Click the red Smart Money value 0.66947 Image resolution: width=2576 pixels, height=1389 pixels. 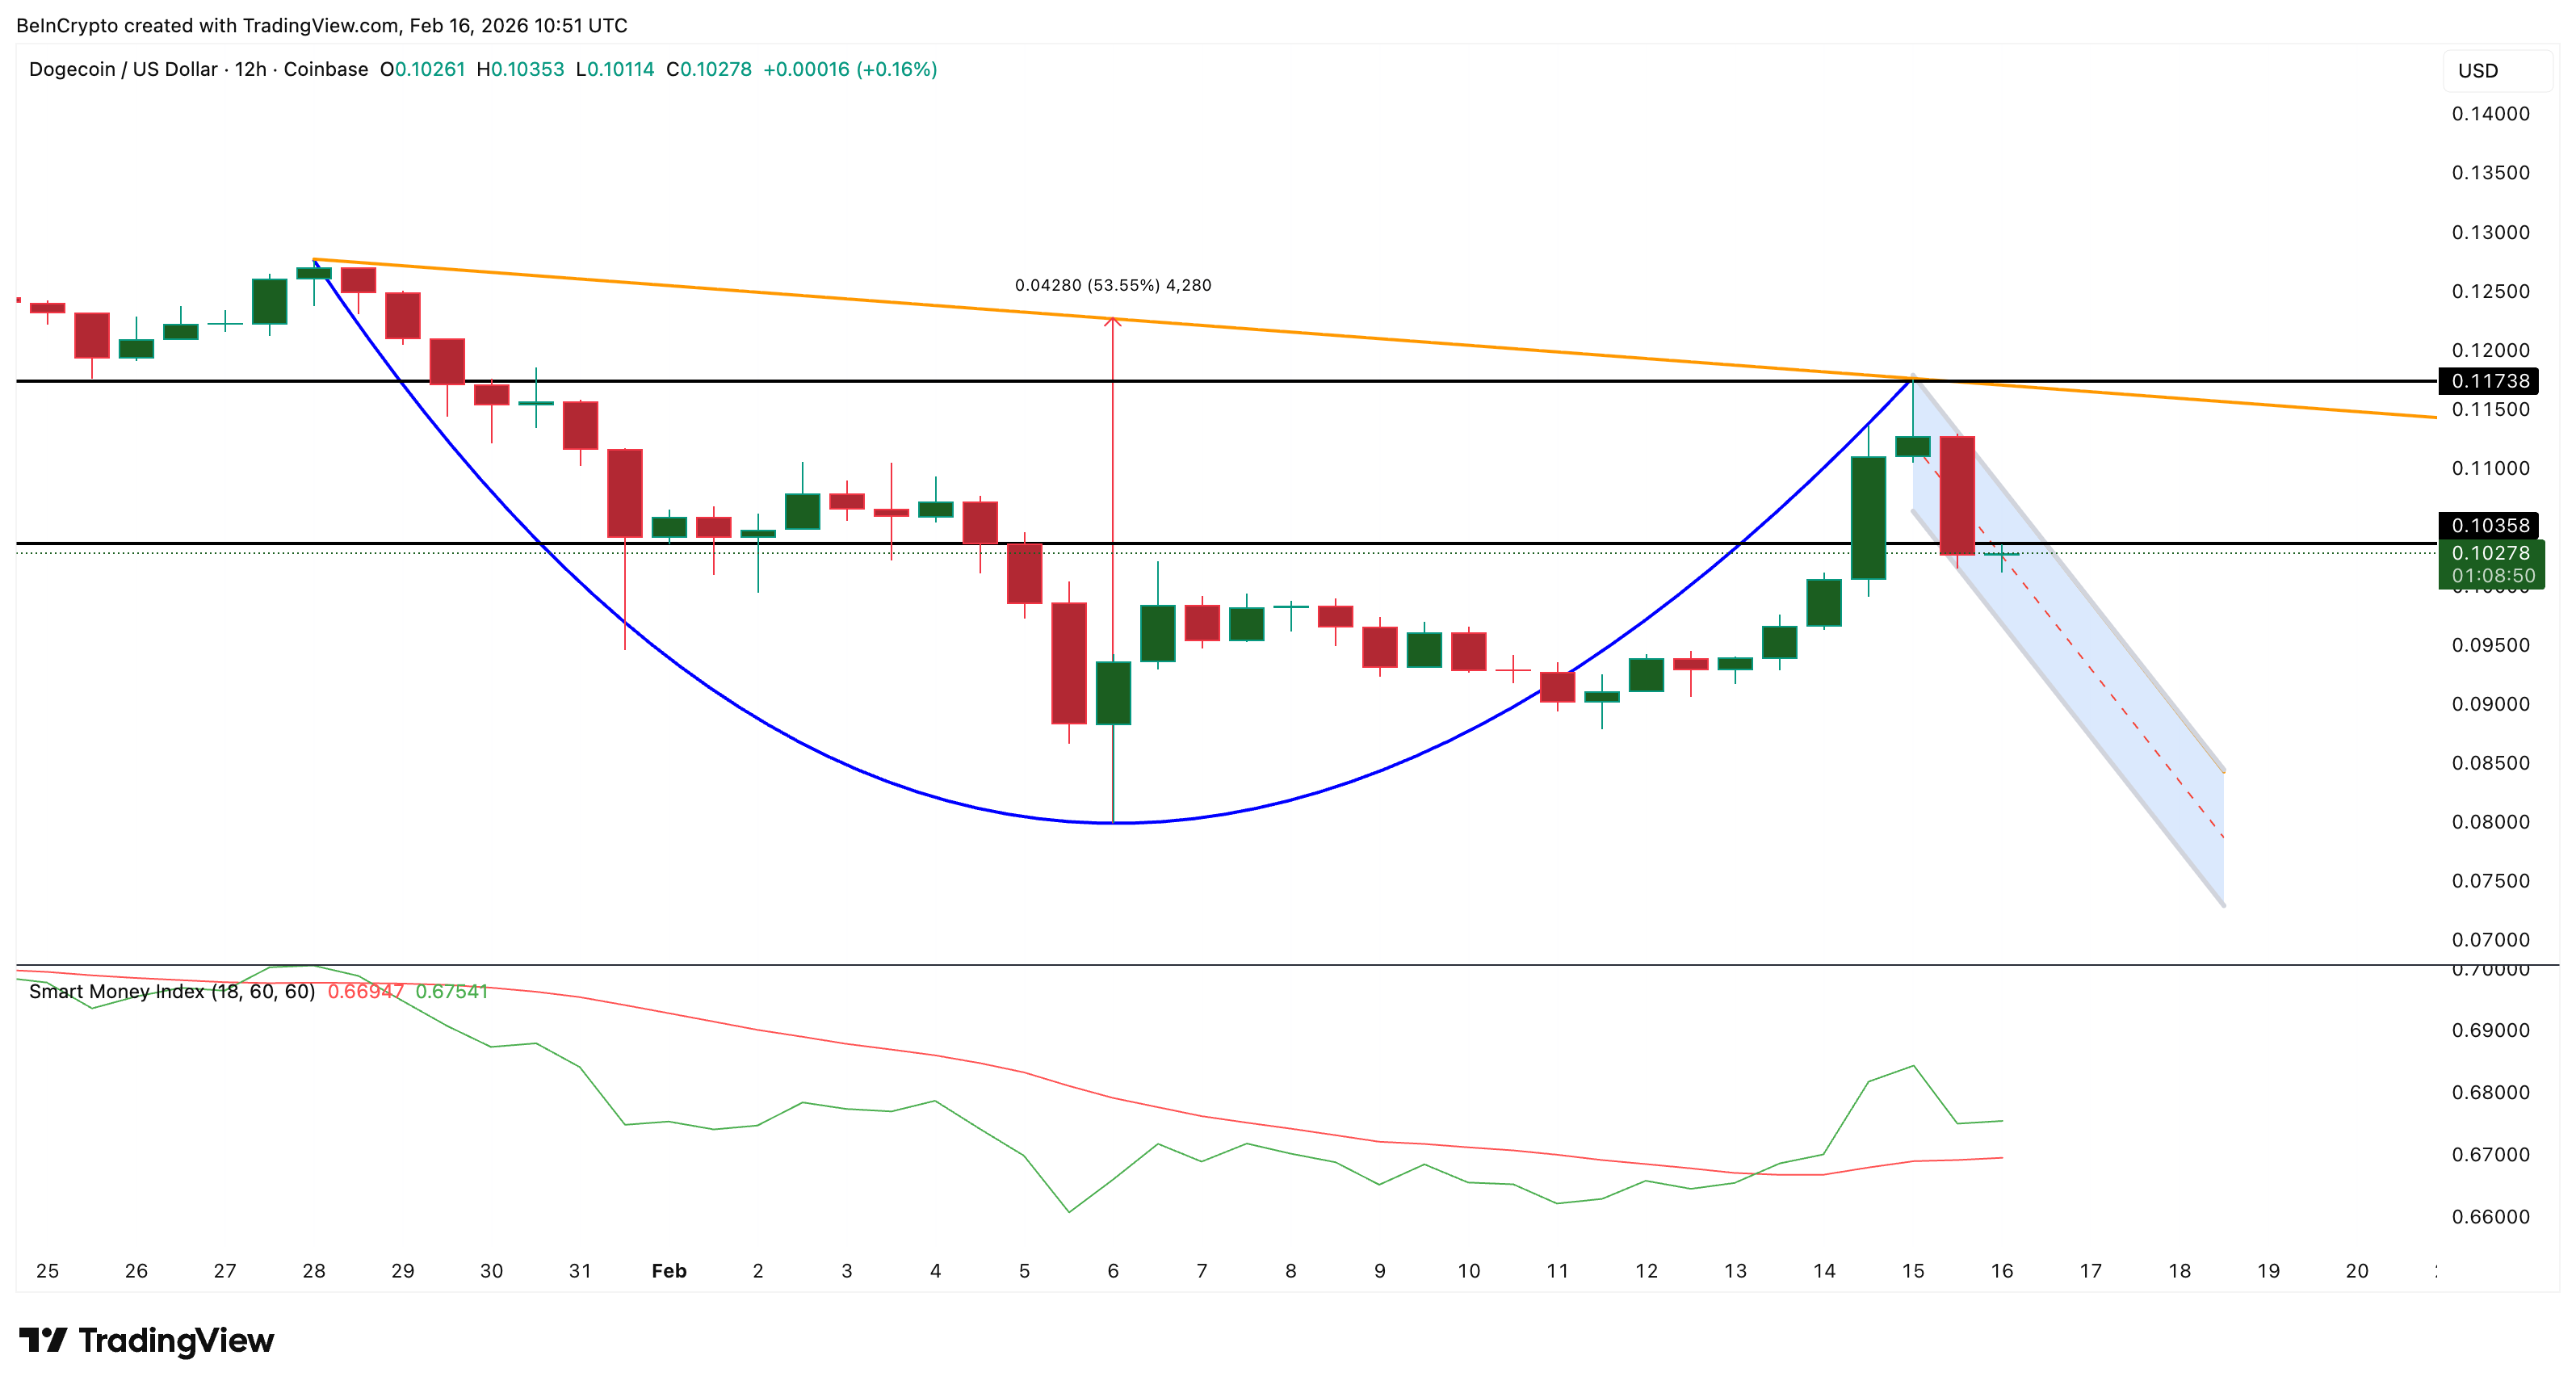[365, 991]
